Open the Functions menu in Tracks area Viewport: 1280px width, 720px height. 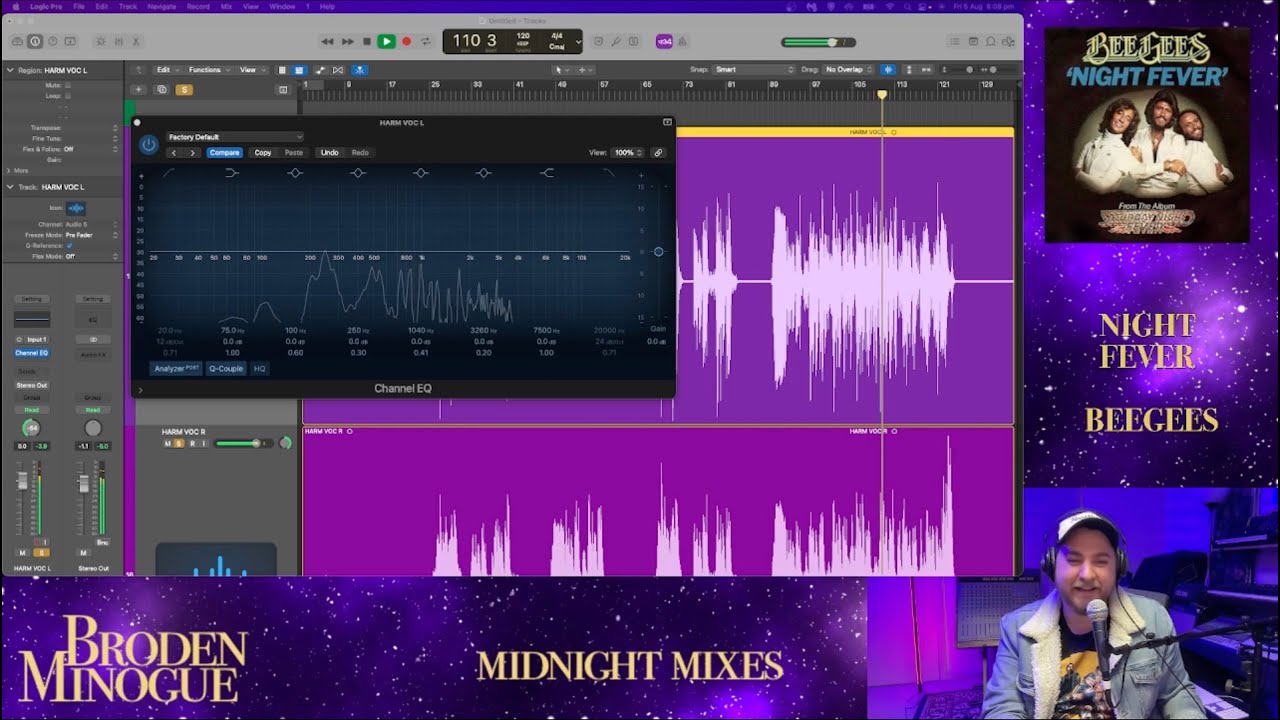(207, 70)
